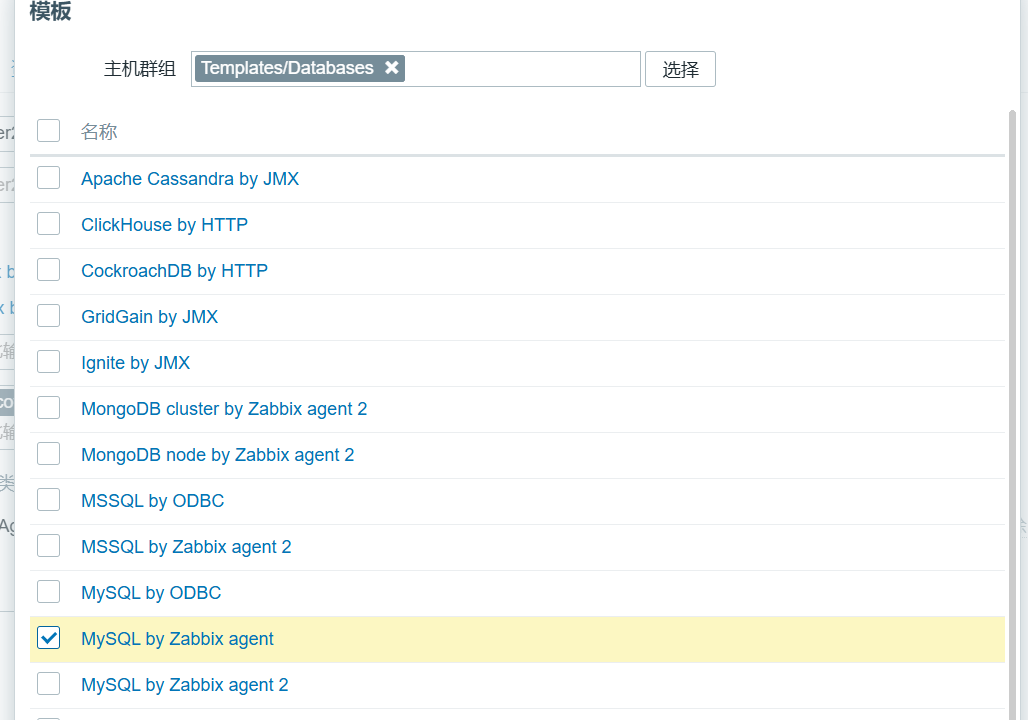
Task: Check the GridGain by JMX checkbox
Action: 49,315
